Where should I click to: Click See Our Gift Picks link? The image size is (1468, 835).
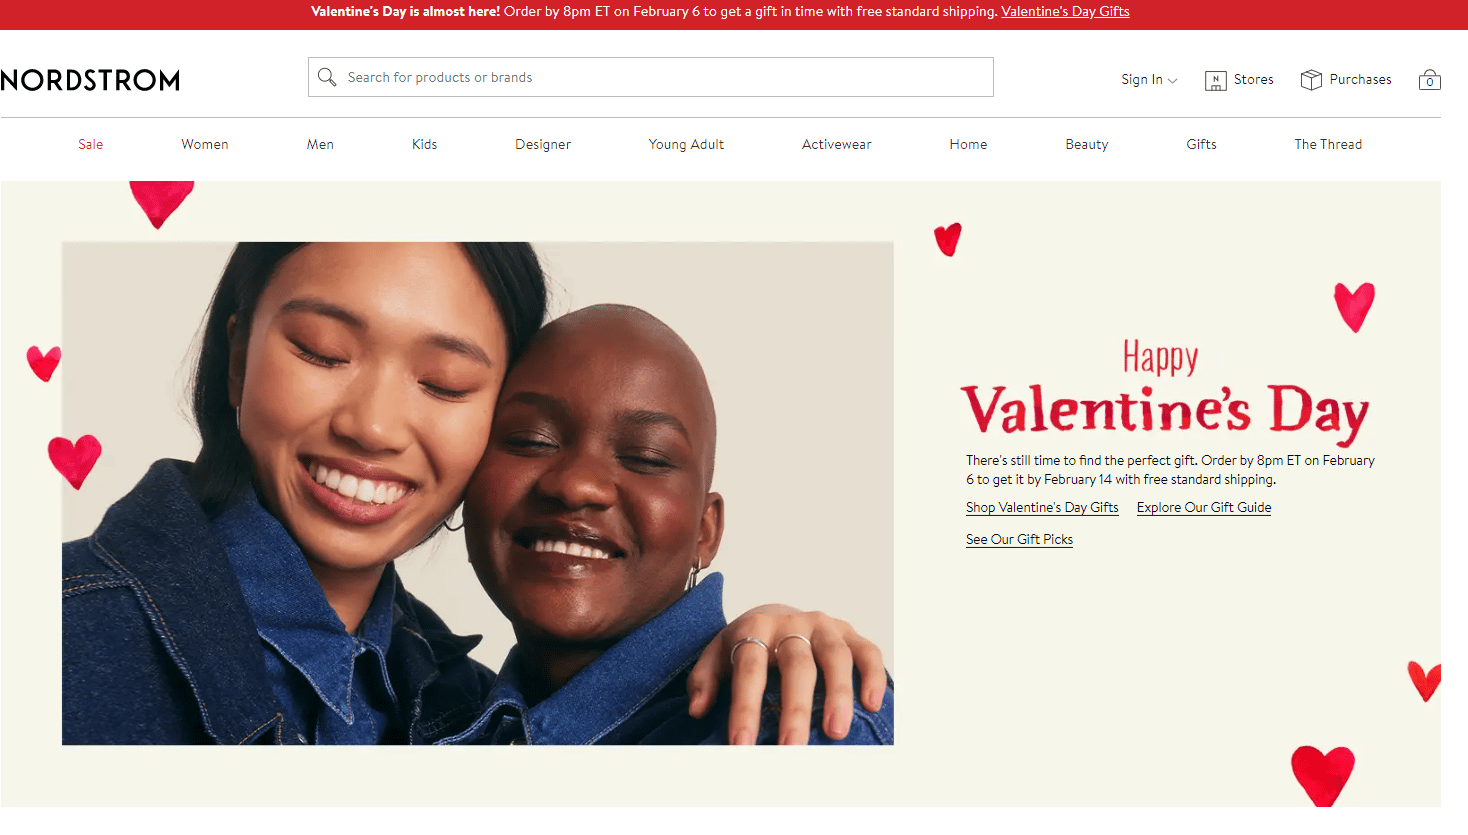[x=1019, y=540]
